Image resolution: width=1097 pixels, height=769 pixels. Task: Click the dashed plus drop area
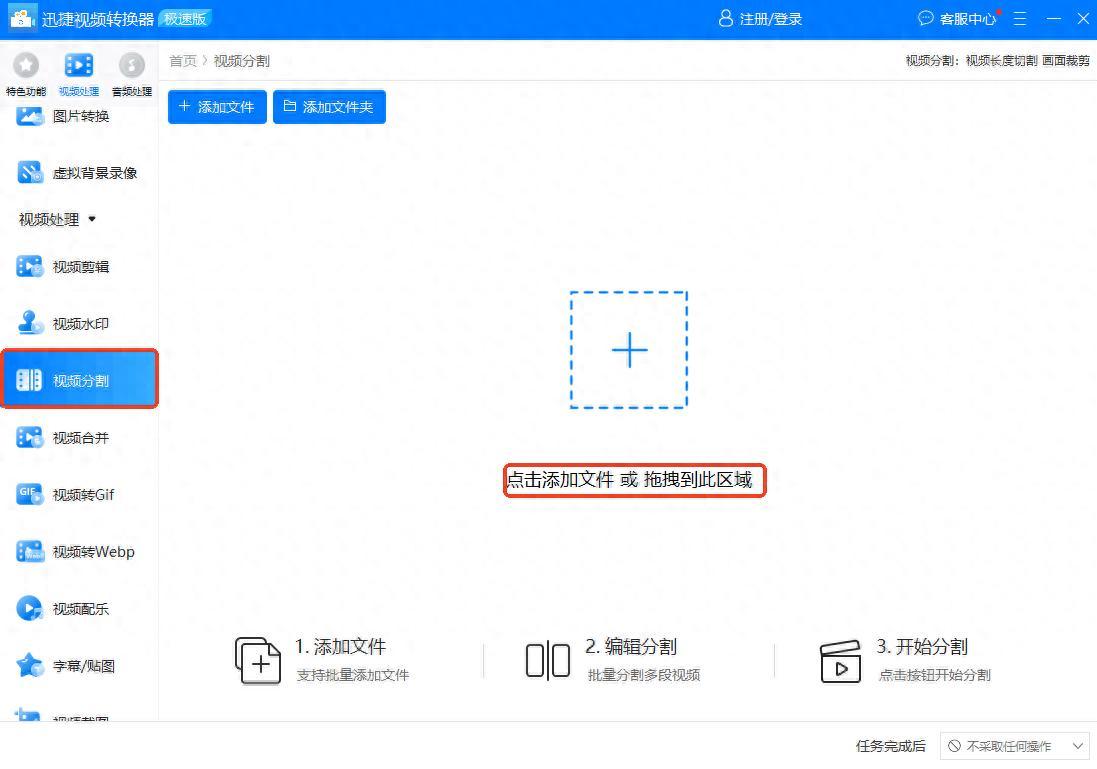click(x=629, y=350)
